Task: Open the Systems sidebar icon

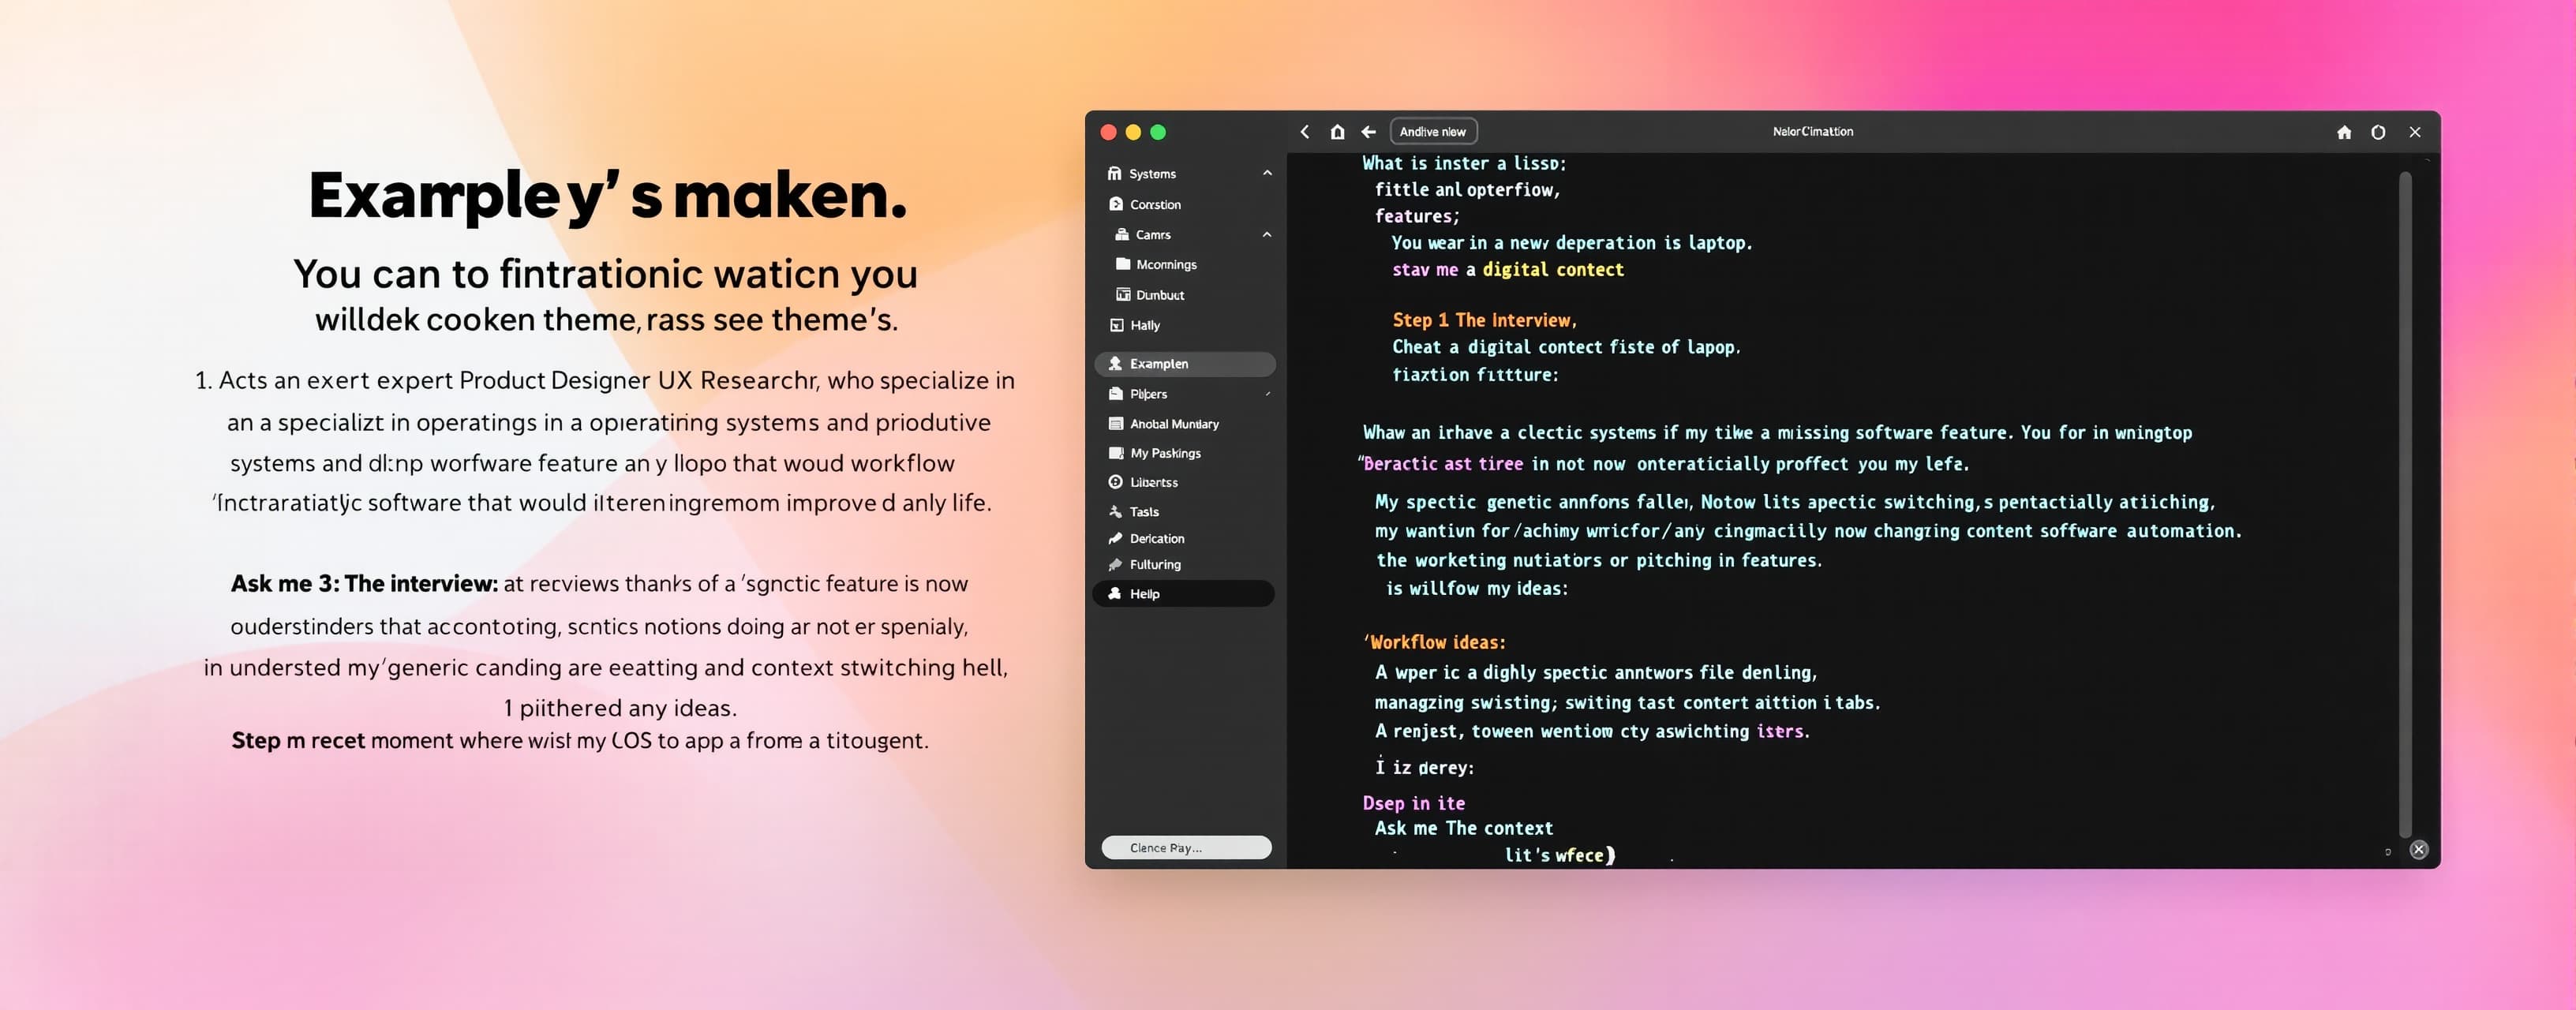Action: [1114, 174]
